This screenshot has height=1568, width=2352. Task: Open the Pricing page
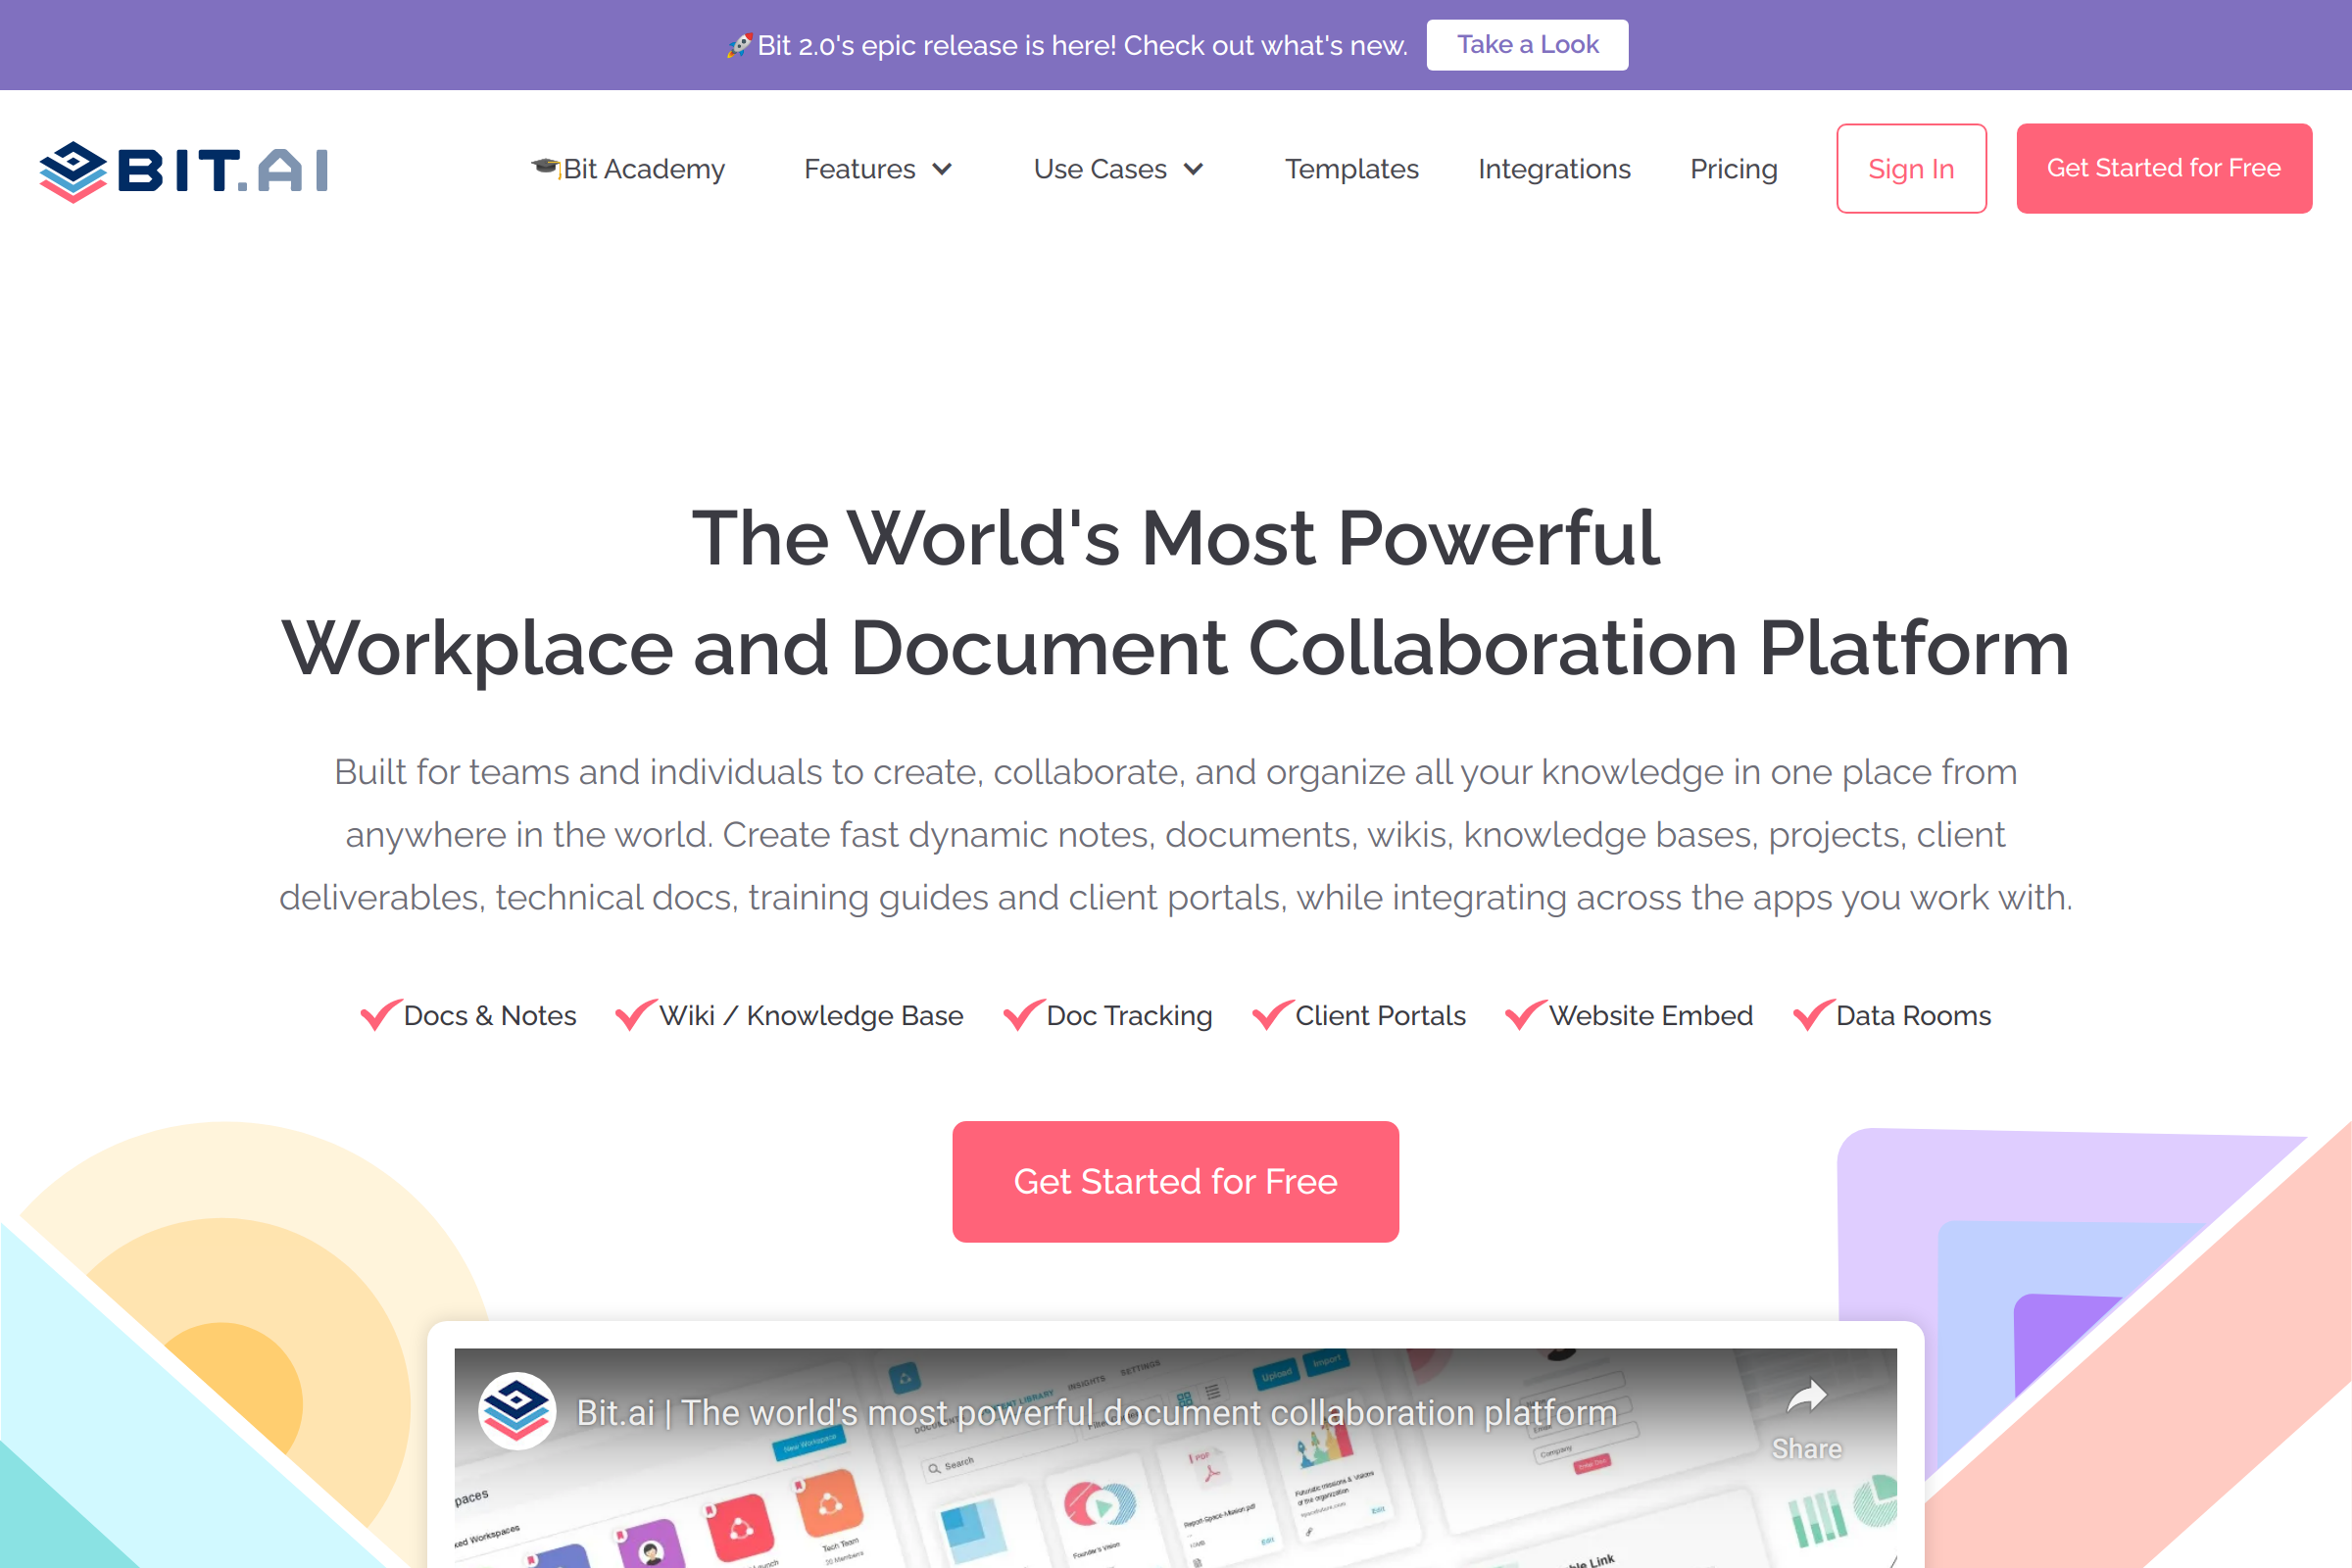[x=1733, y=169]
